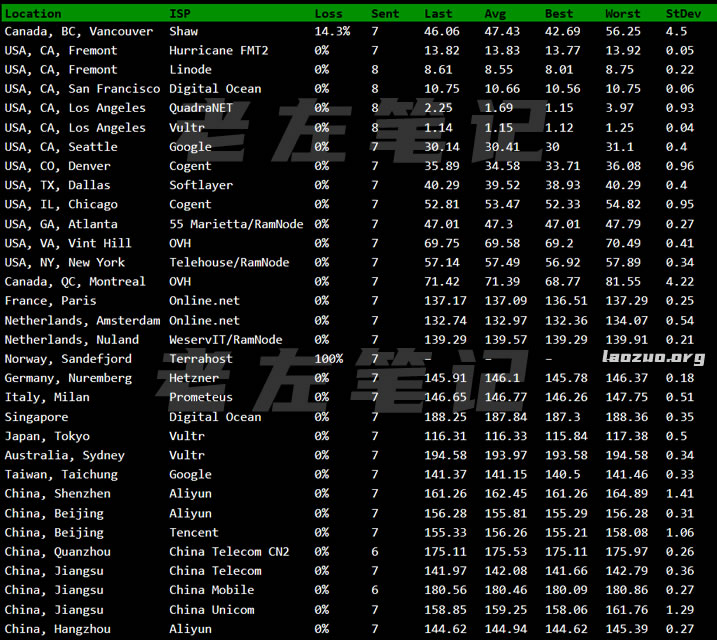Viewport: 717px width, 640px height.
Task: Click China Telecom CN2 entry
Action: [229, 552]
